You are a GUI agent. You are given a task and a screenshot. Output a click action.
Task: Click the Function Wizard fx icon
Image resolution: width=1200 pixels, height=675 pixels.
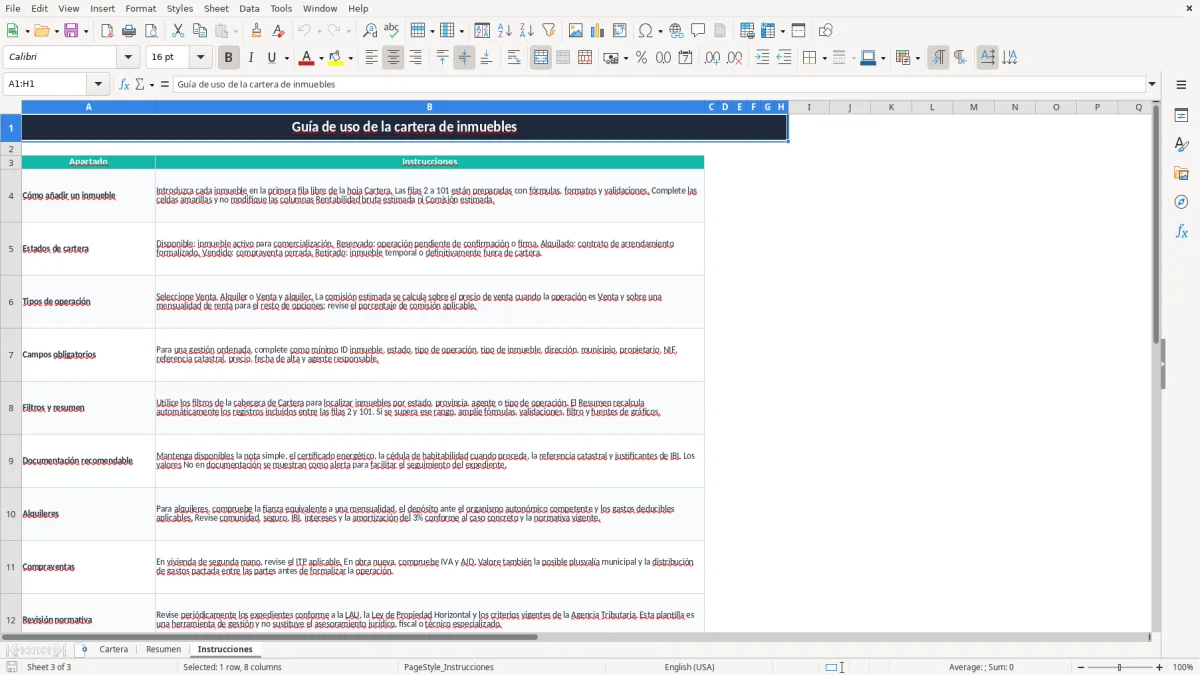[125, 84]
